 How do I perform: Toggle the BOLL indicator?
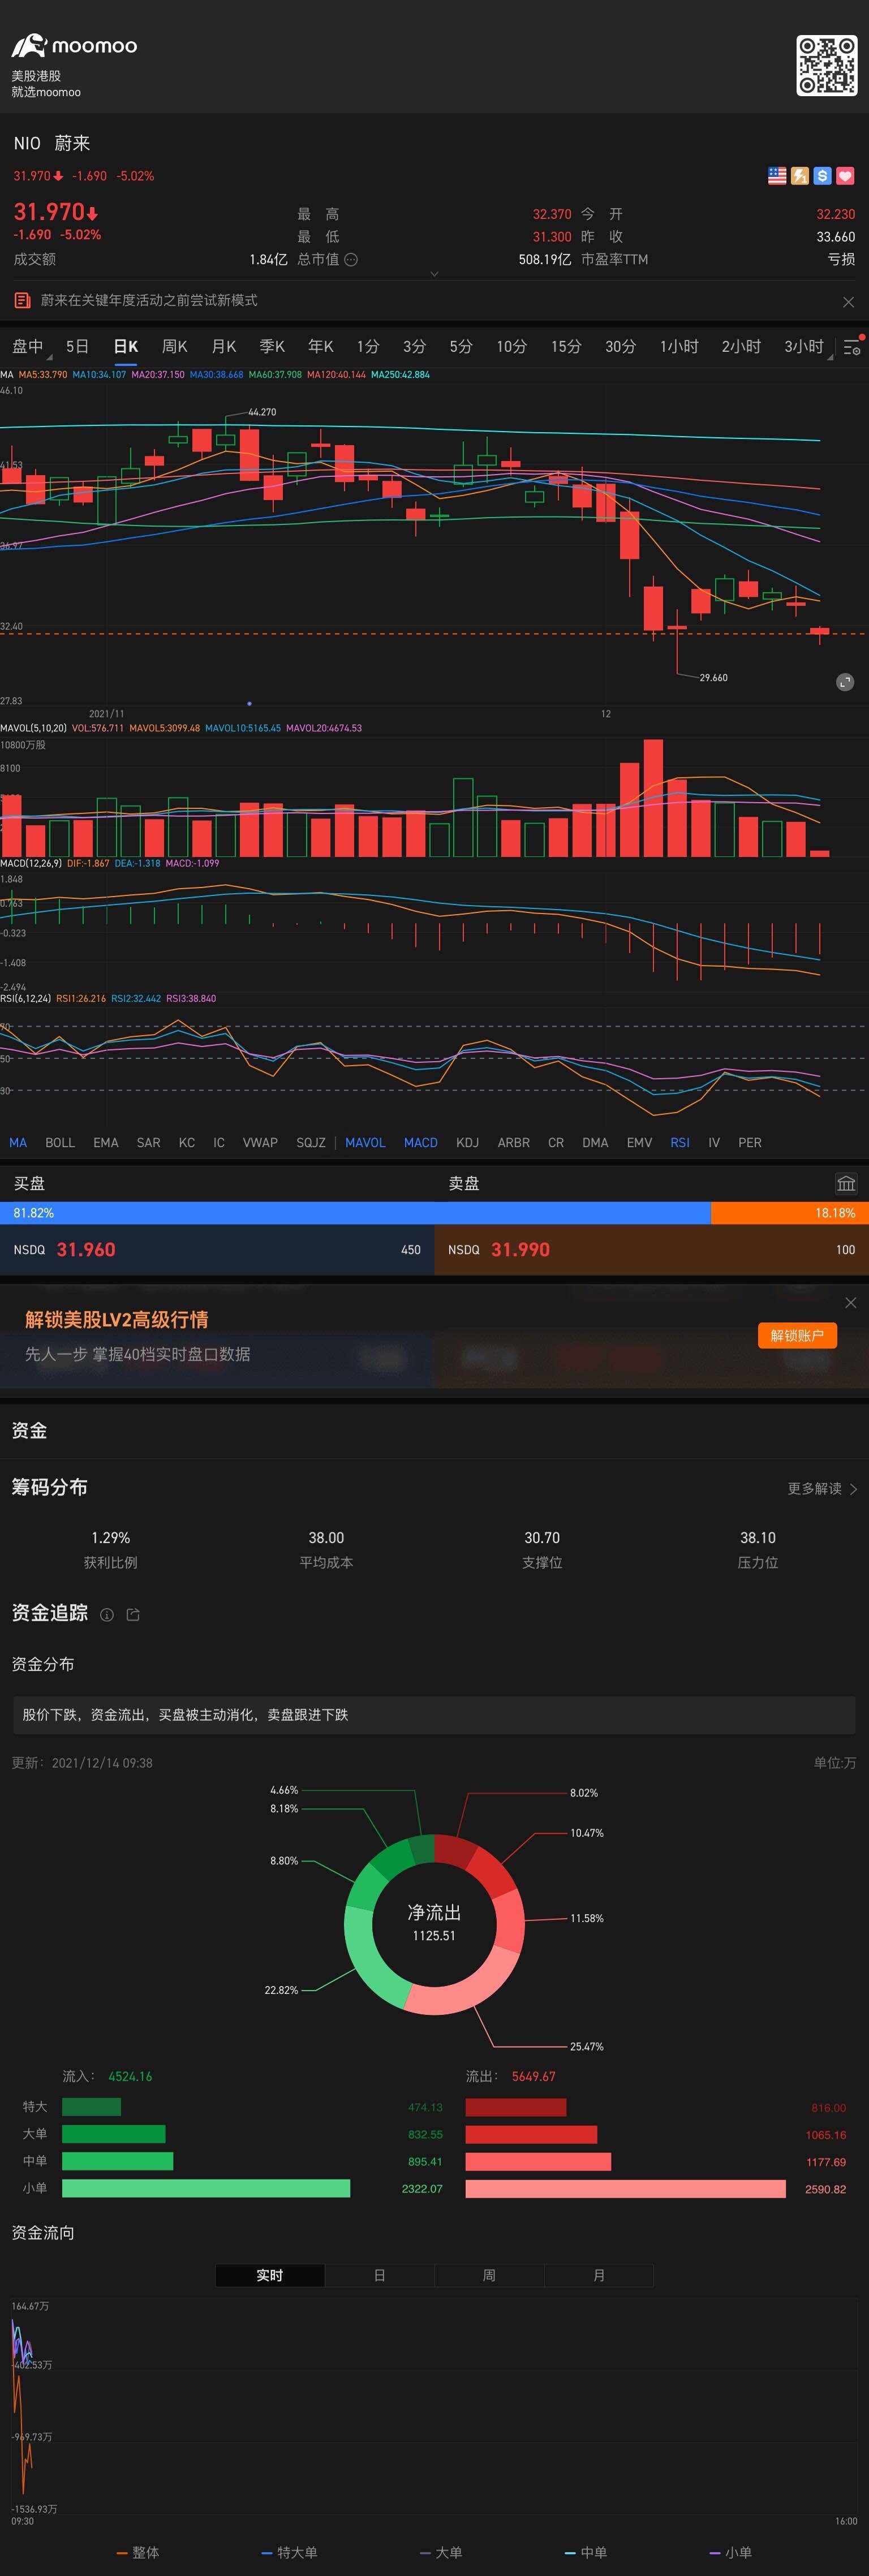[60, 1142]
